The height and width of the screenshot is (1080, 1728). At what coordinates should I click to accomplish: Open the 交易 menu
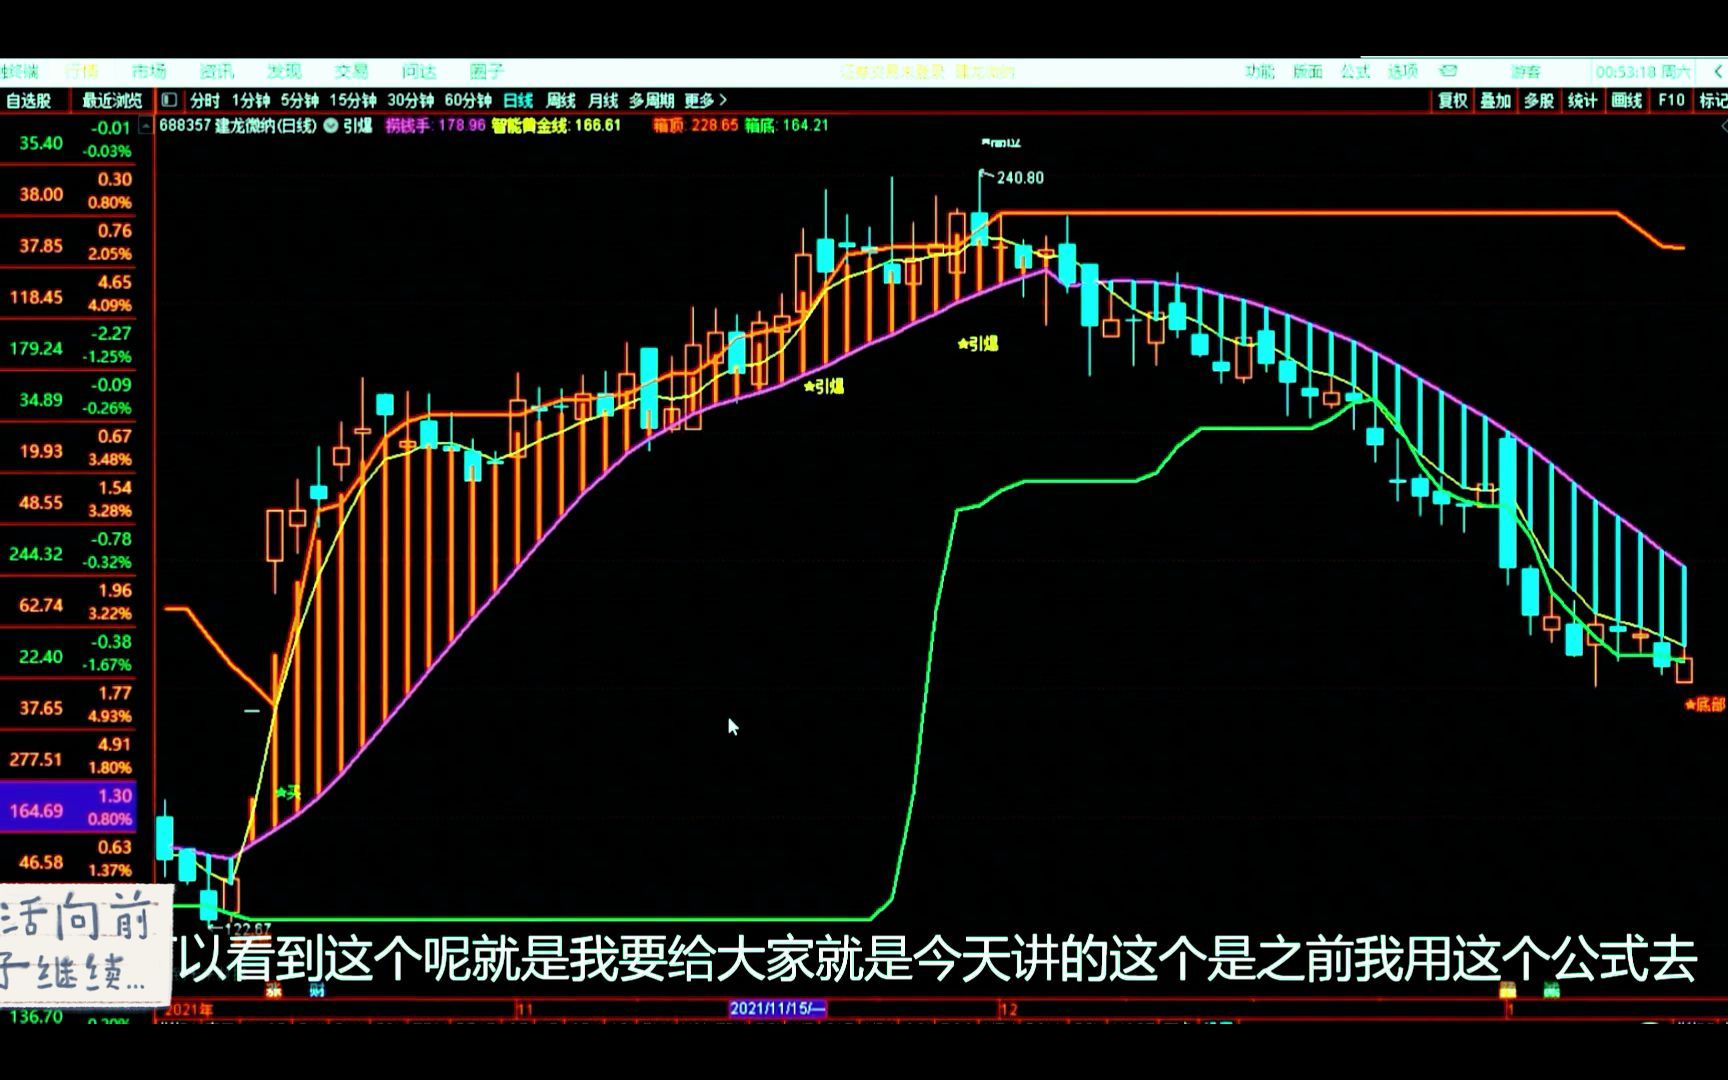click(x=351, y=71)
